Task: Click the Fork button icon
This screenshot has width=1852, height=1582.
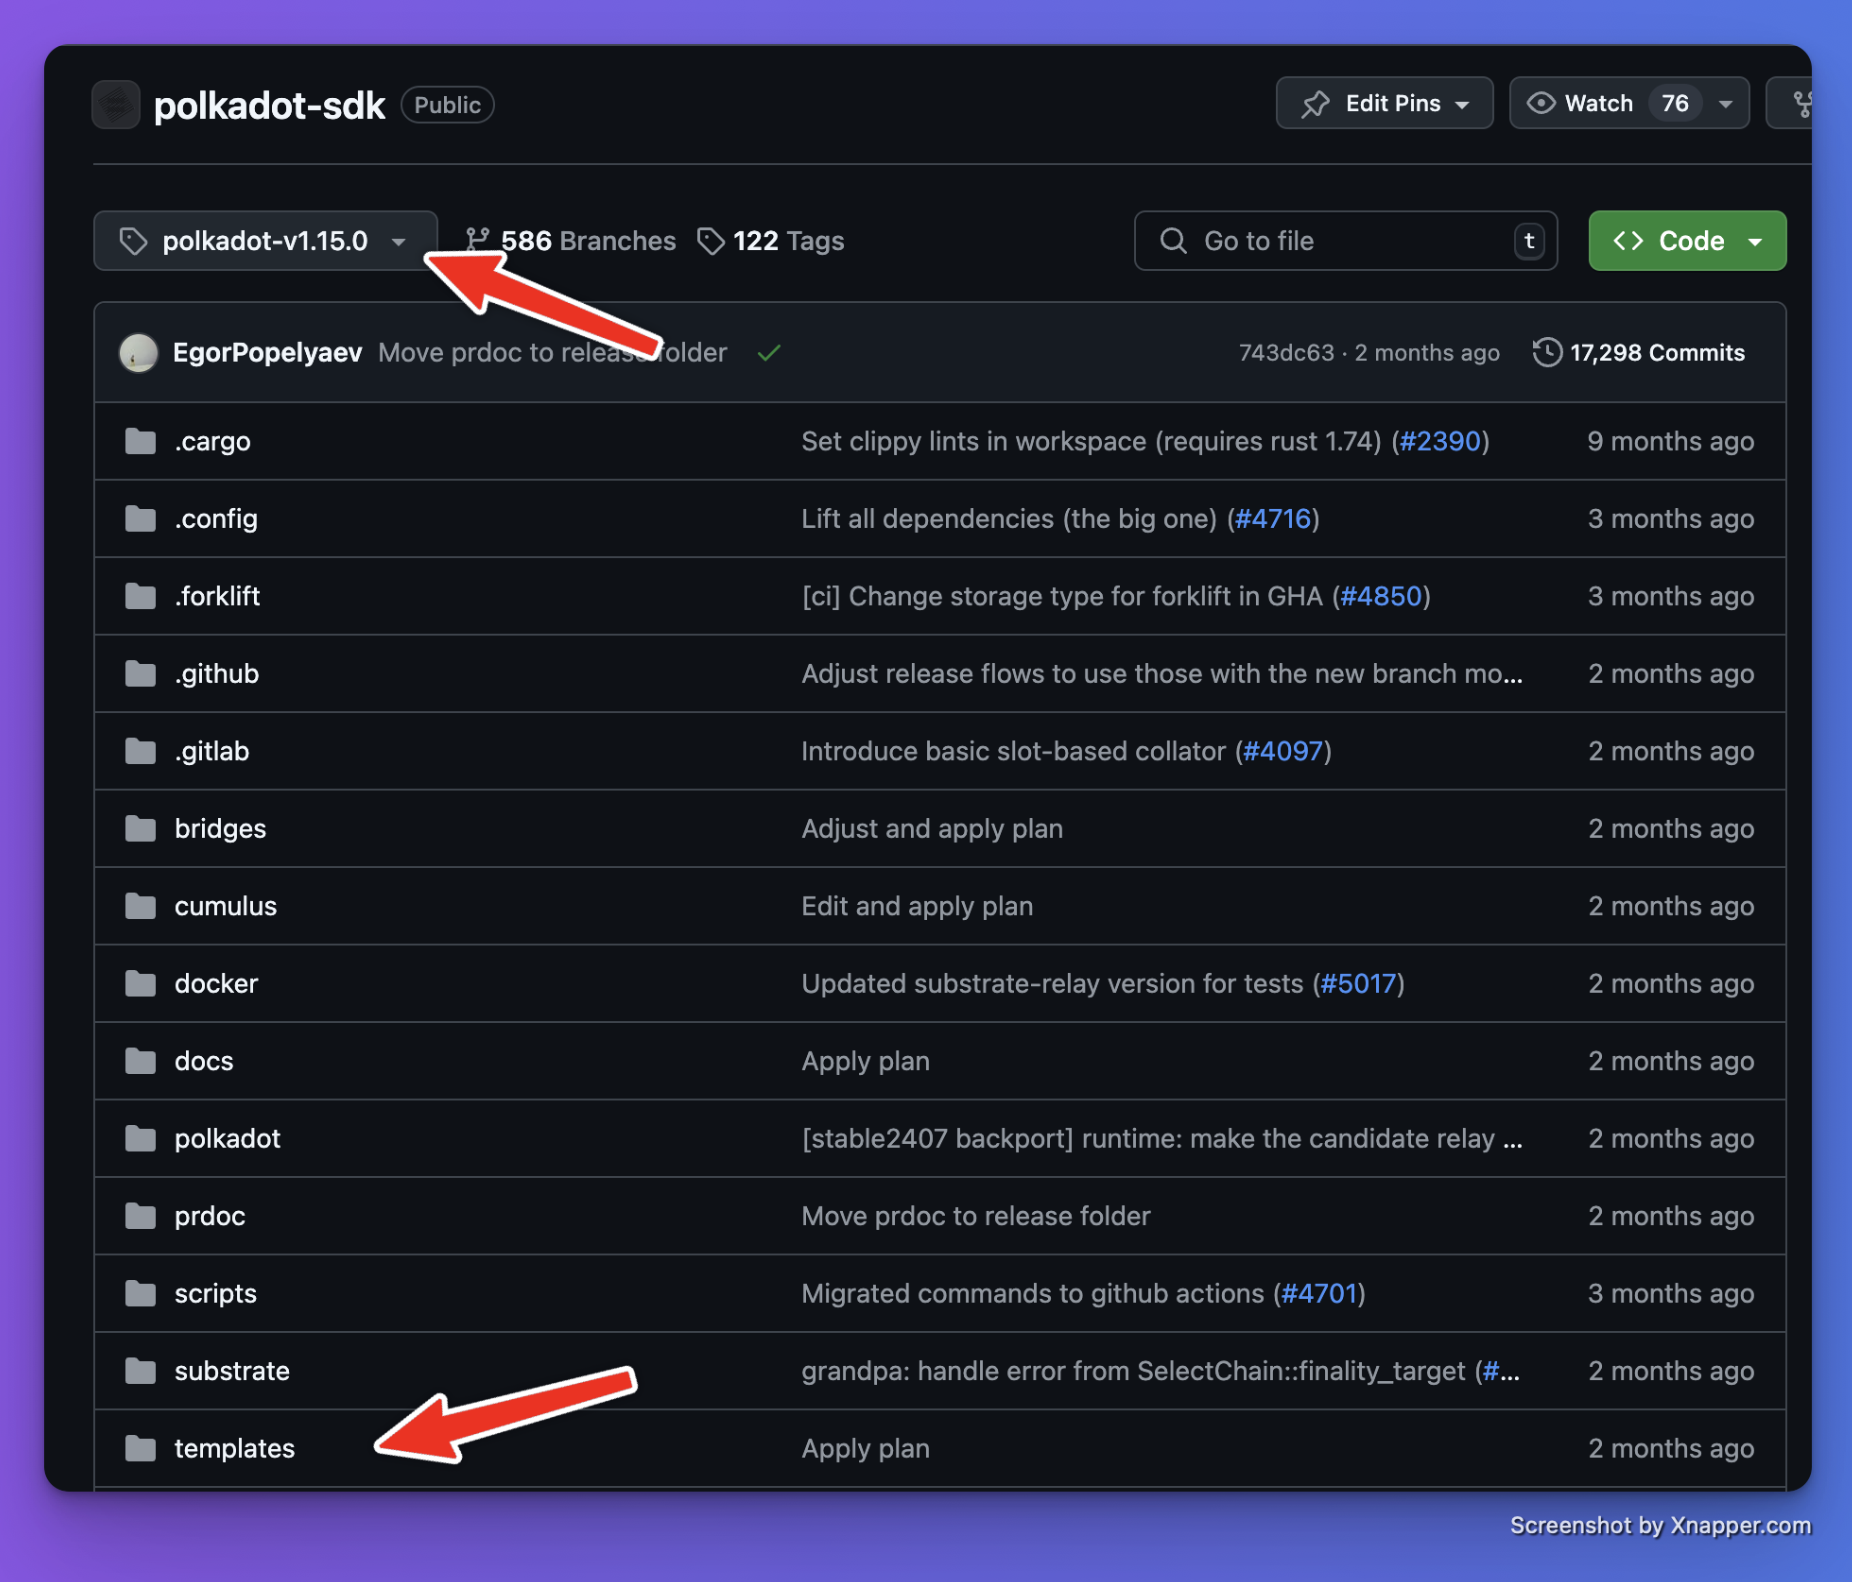Action: click(x=1802, y=104)
